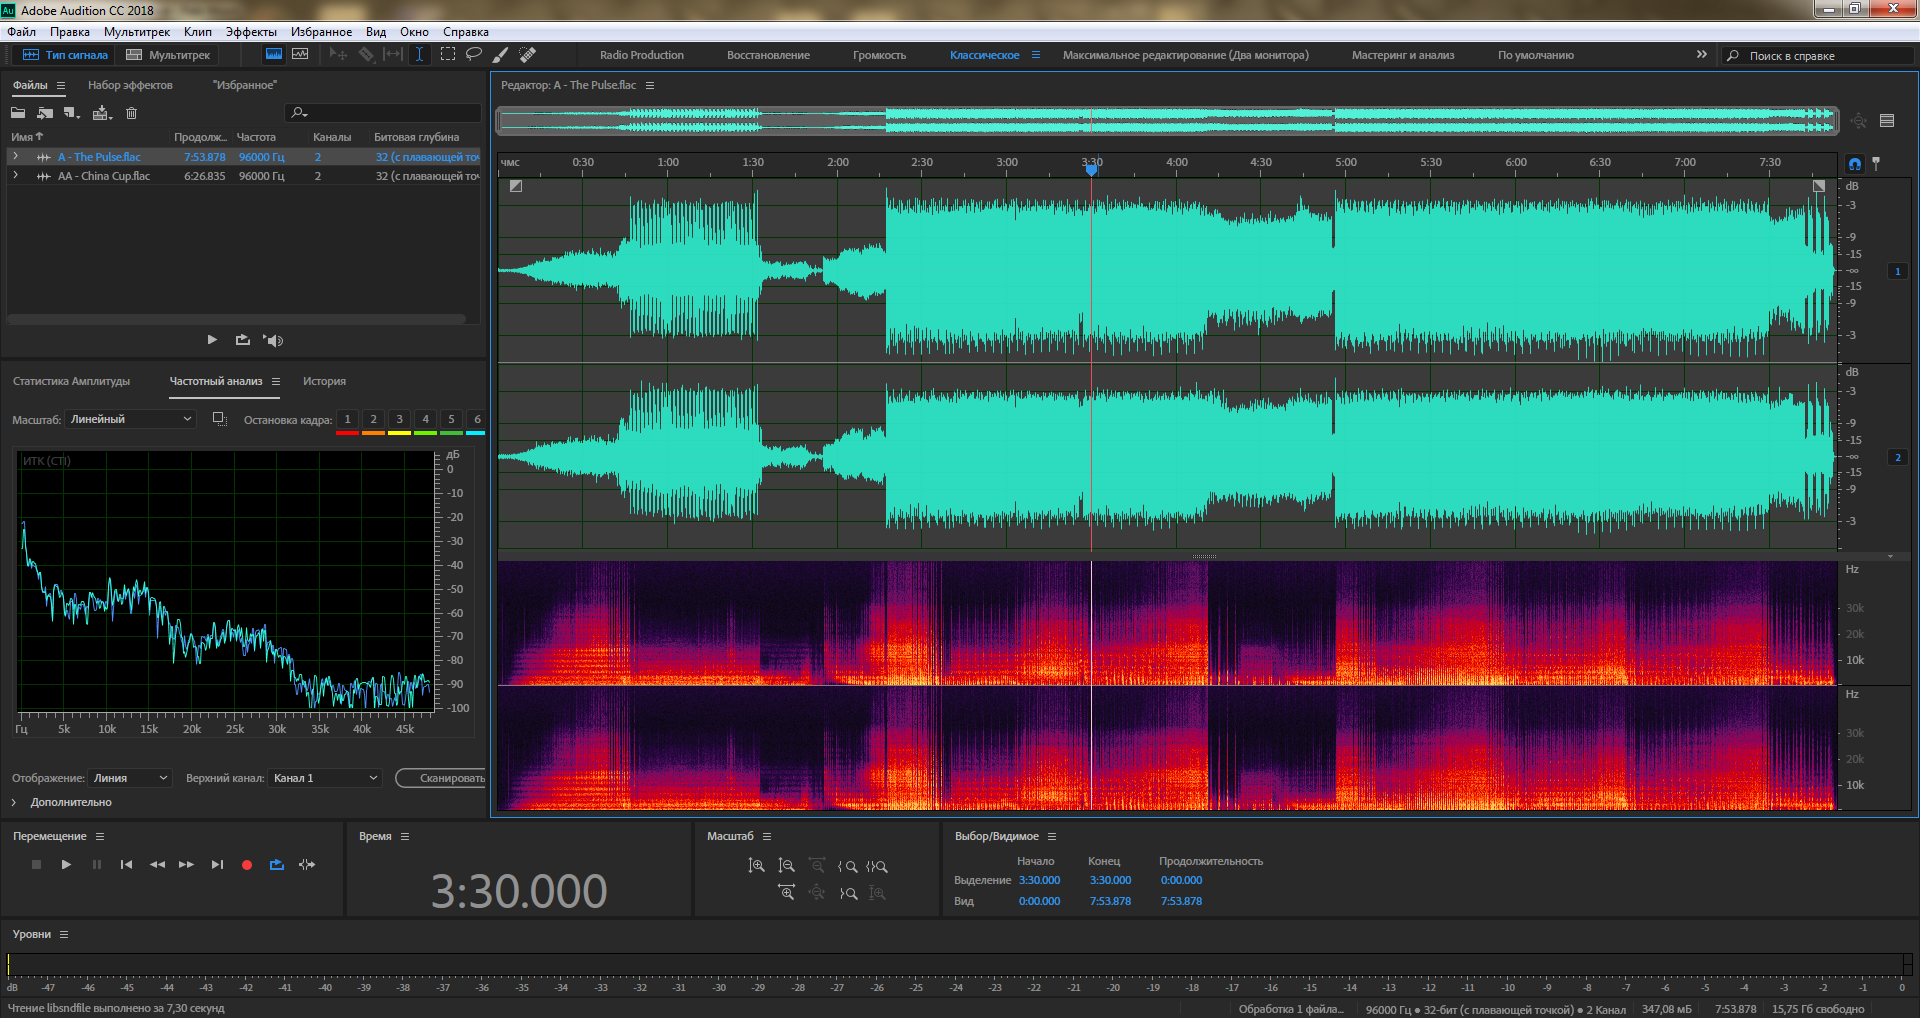Switch to Набор эффектов tab
Viewport: 1920px width, 1018px height.
(x=130, y=85)
